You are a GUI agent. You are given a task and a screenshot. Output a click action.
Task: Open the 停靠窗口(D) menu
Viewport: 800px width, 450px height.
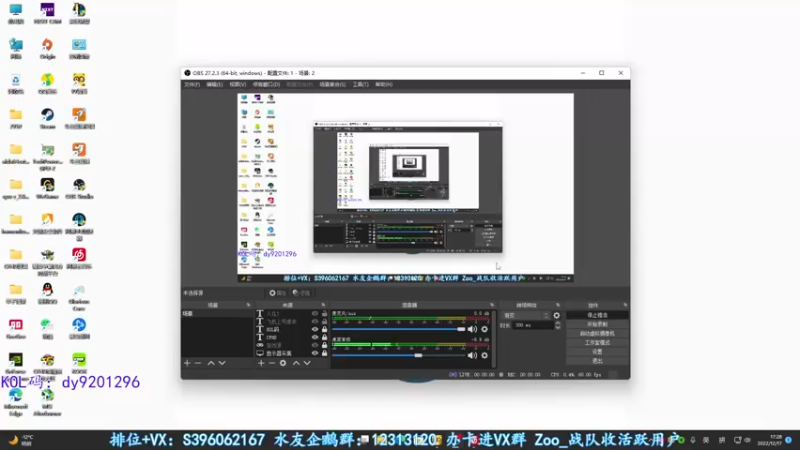point(266,84)
